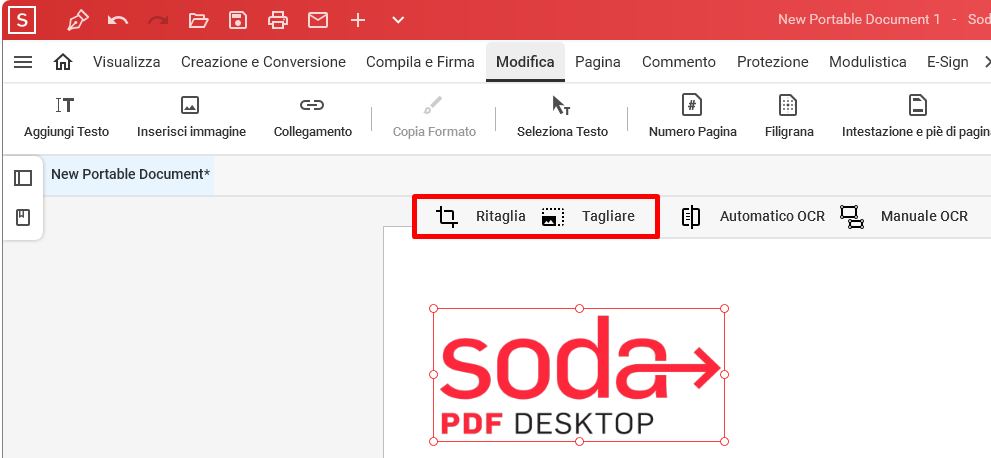Send the document by email envelope icon

coord(318,20)
